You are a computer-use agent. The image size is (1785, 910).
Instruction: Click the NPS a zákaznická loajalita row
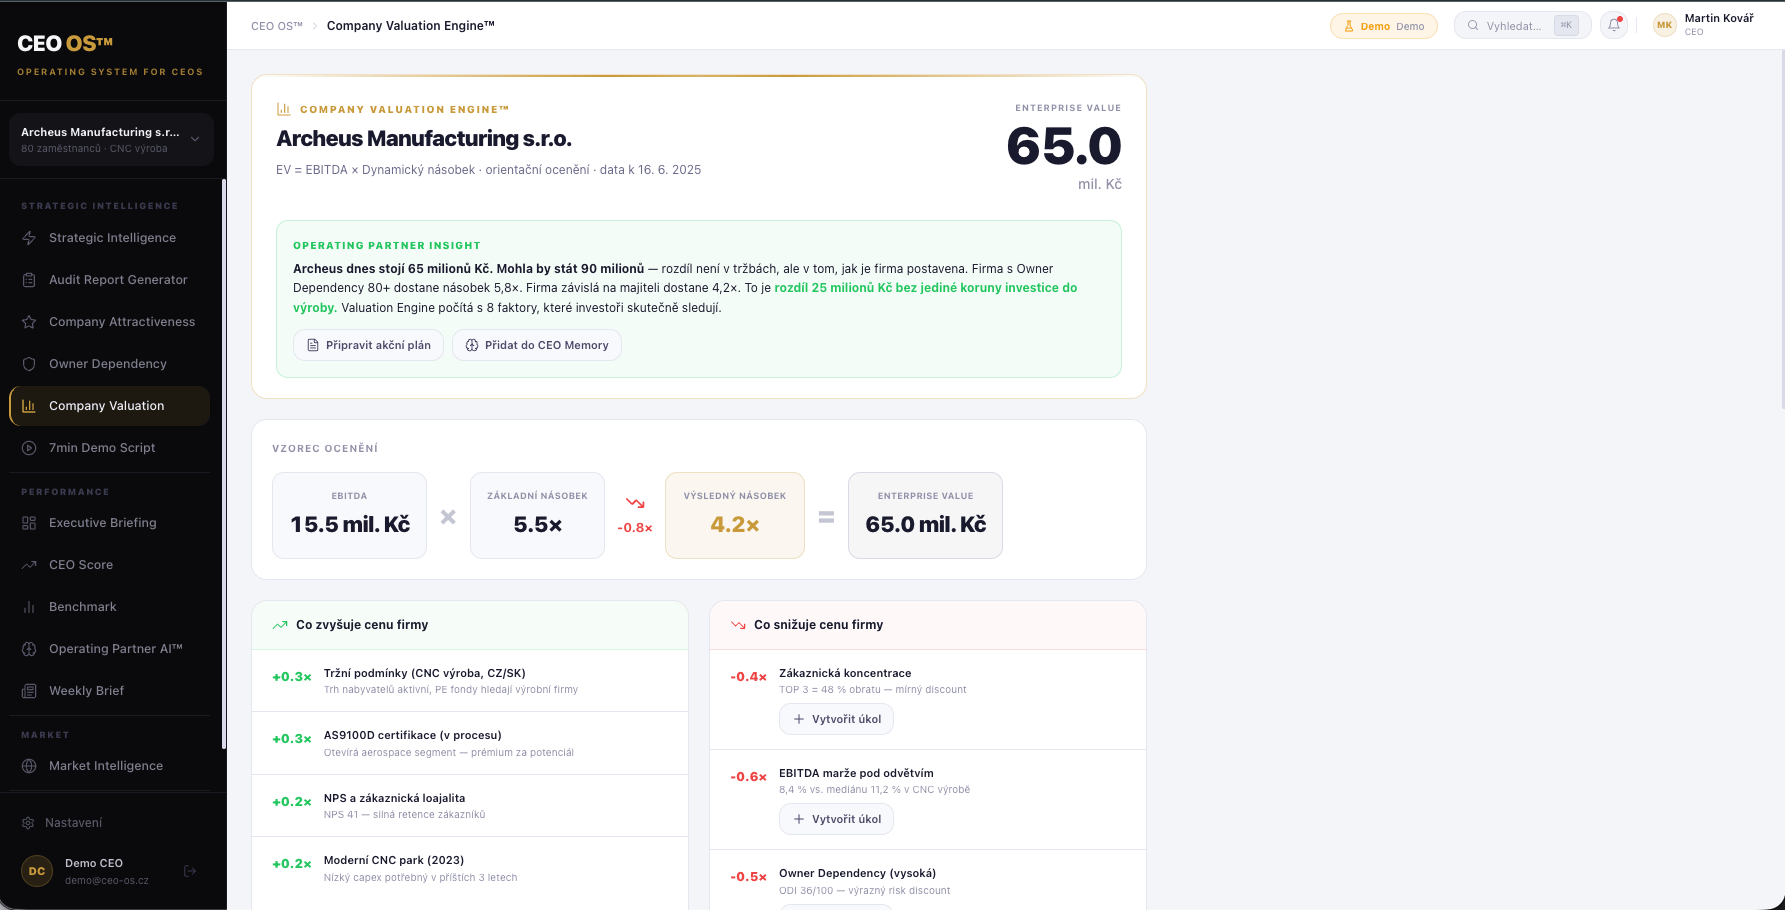(x=470, y=806)
